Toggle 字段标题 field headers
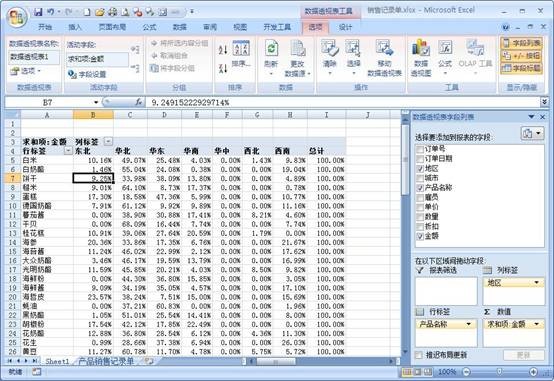 click(521, 68)
